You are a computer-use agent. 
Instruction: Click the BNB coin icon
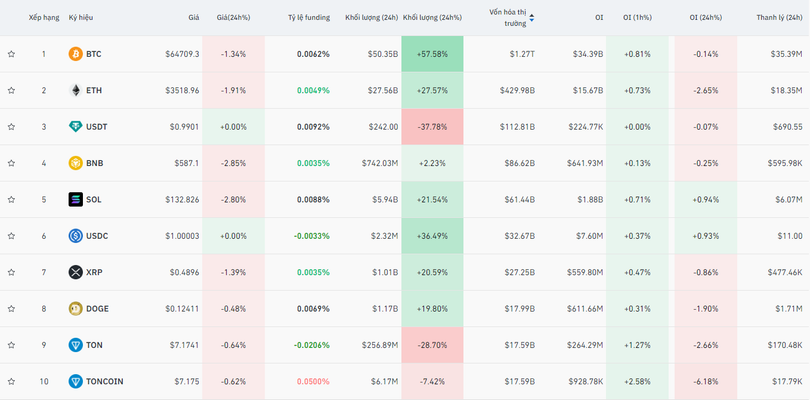[x=75, y=163]
